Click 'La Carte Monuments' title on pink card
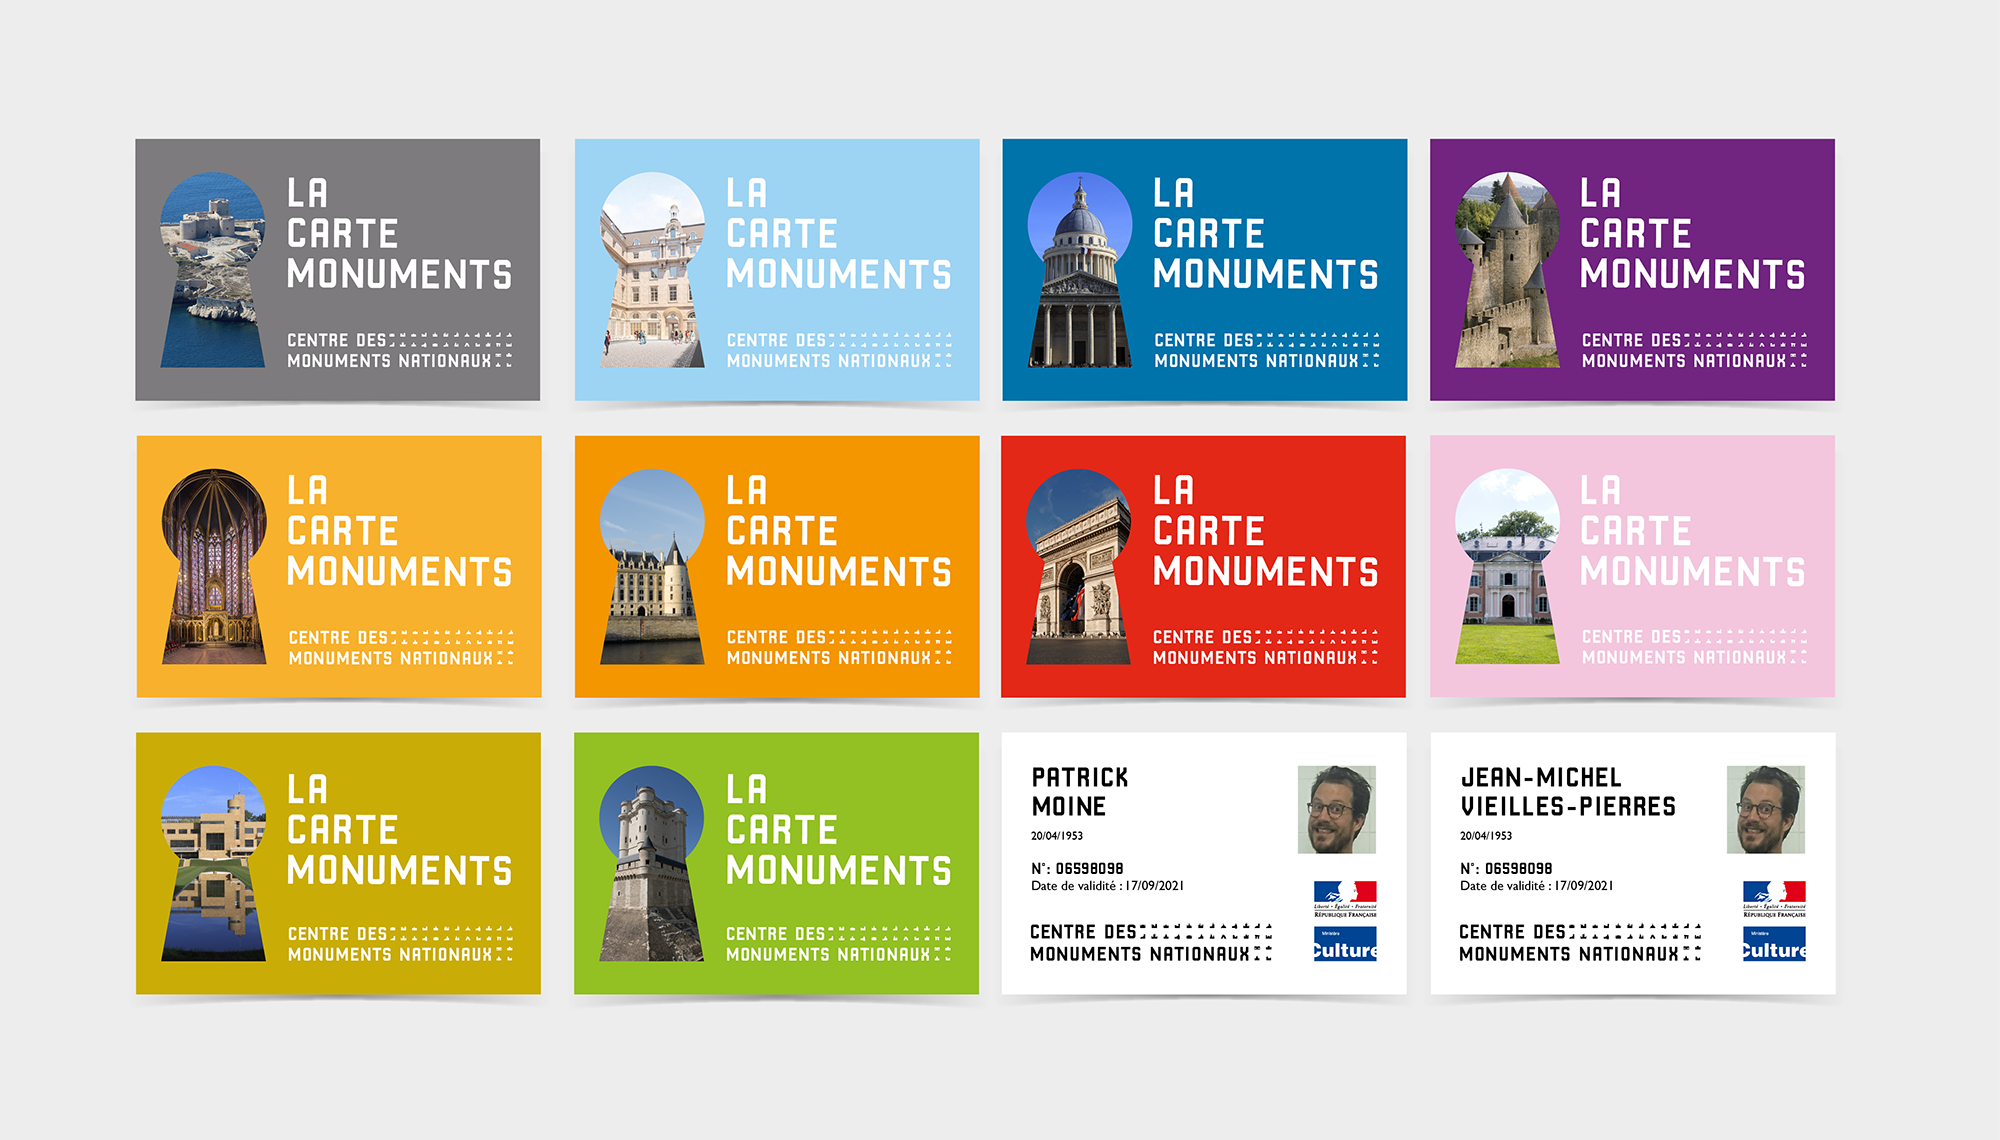Viewport: 2000px width, 1140px height. pyautogui.click(x=1692, y=531)
